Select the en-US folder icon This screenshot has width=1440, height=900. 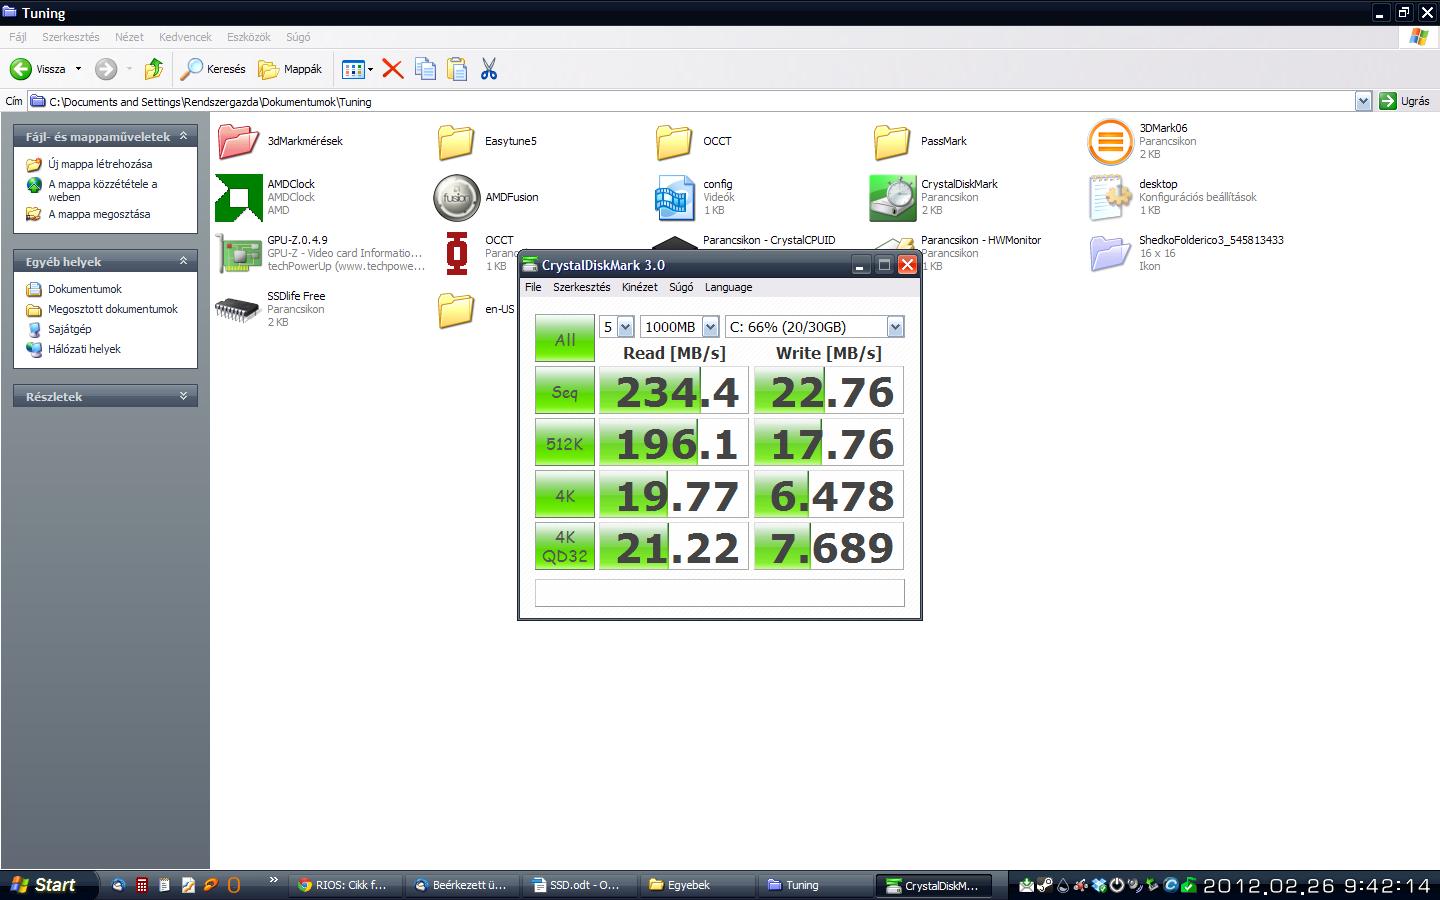(456, 310)
